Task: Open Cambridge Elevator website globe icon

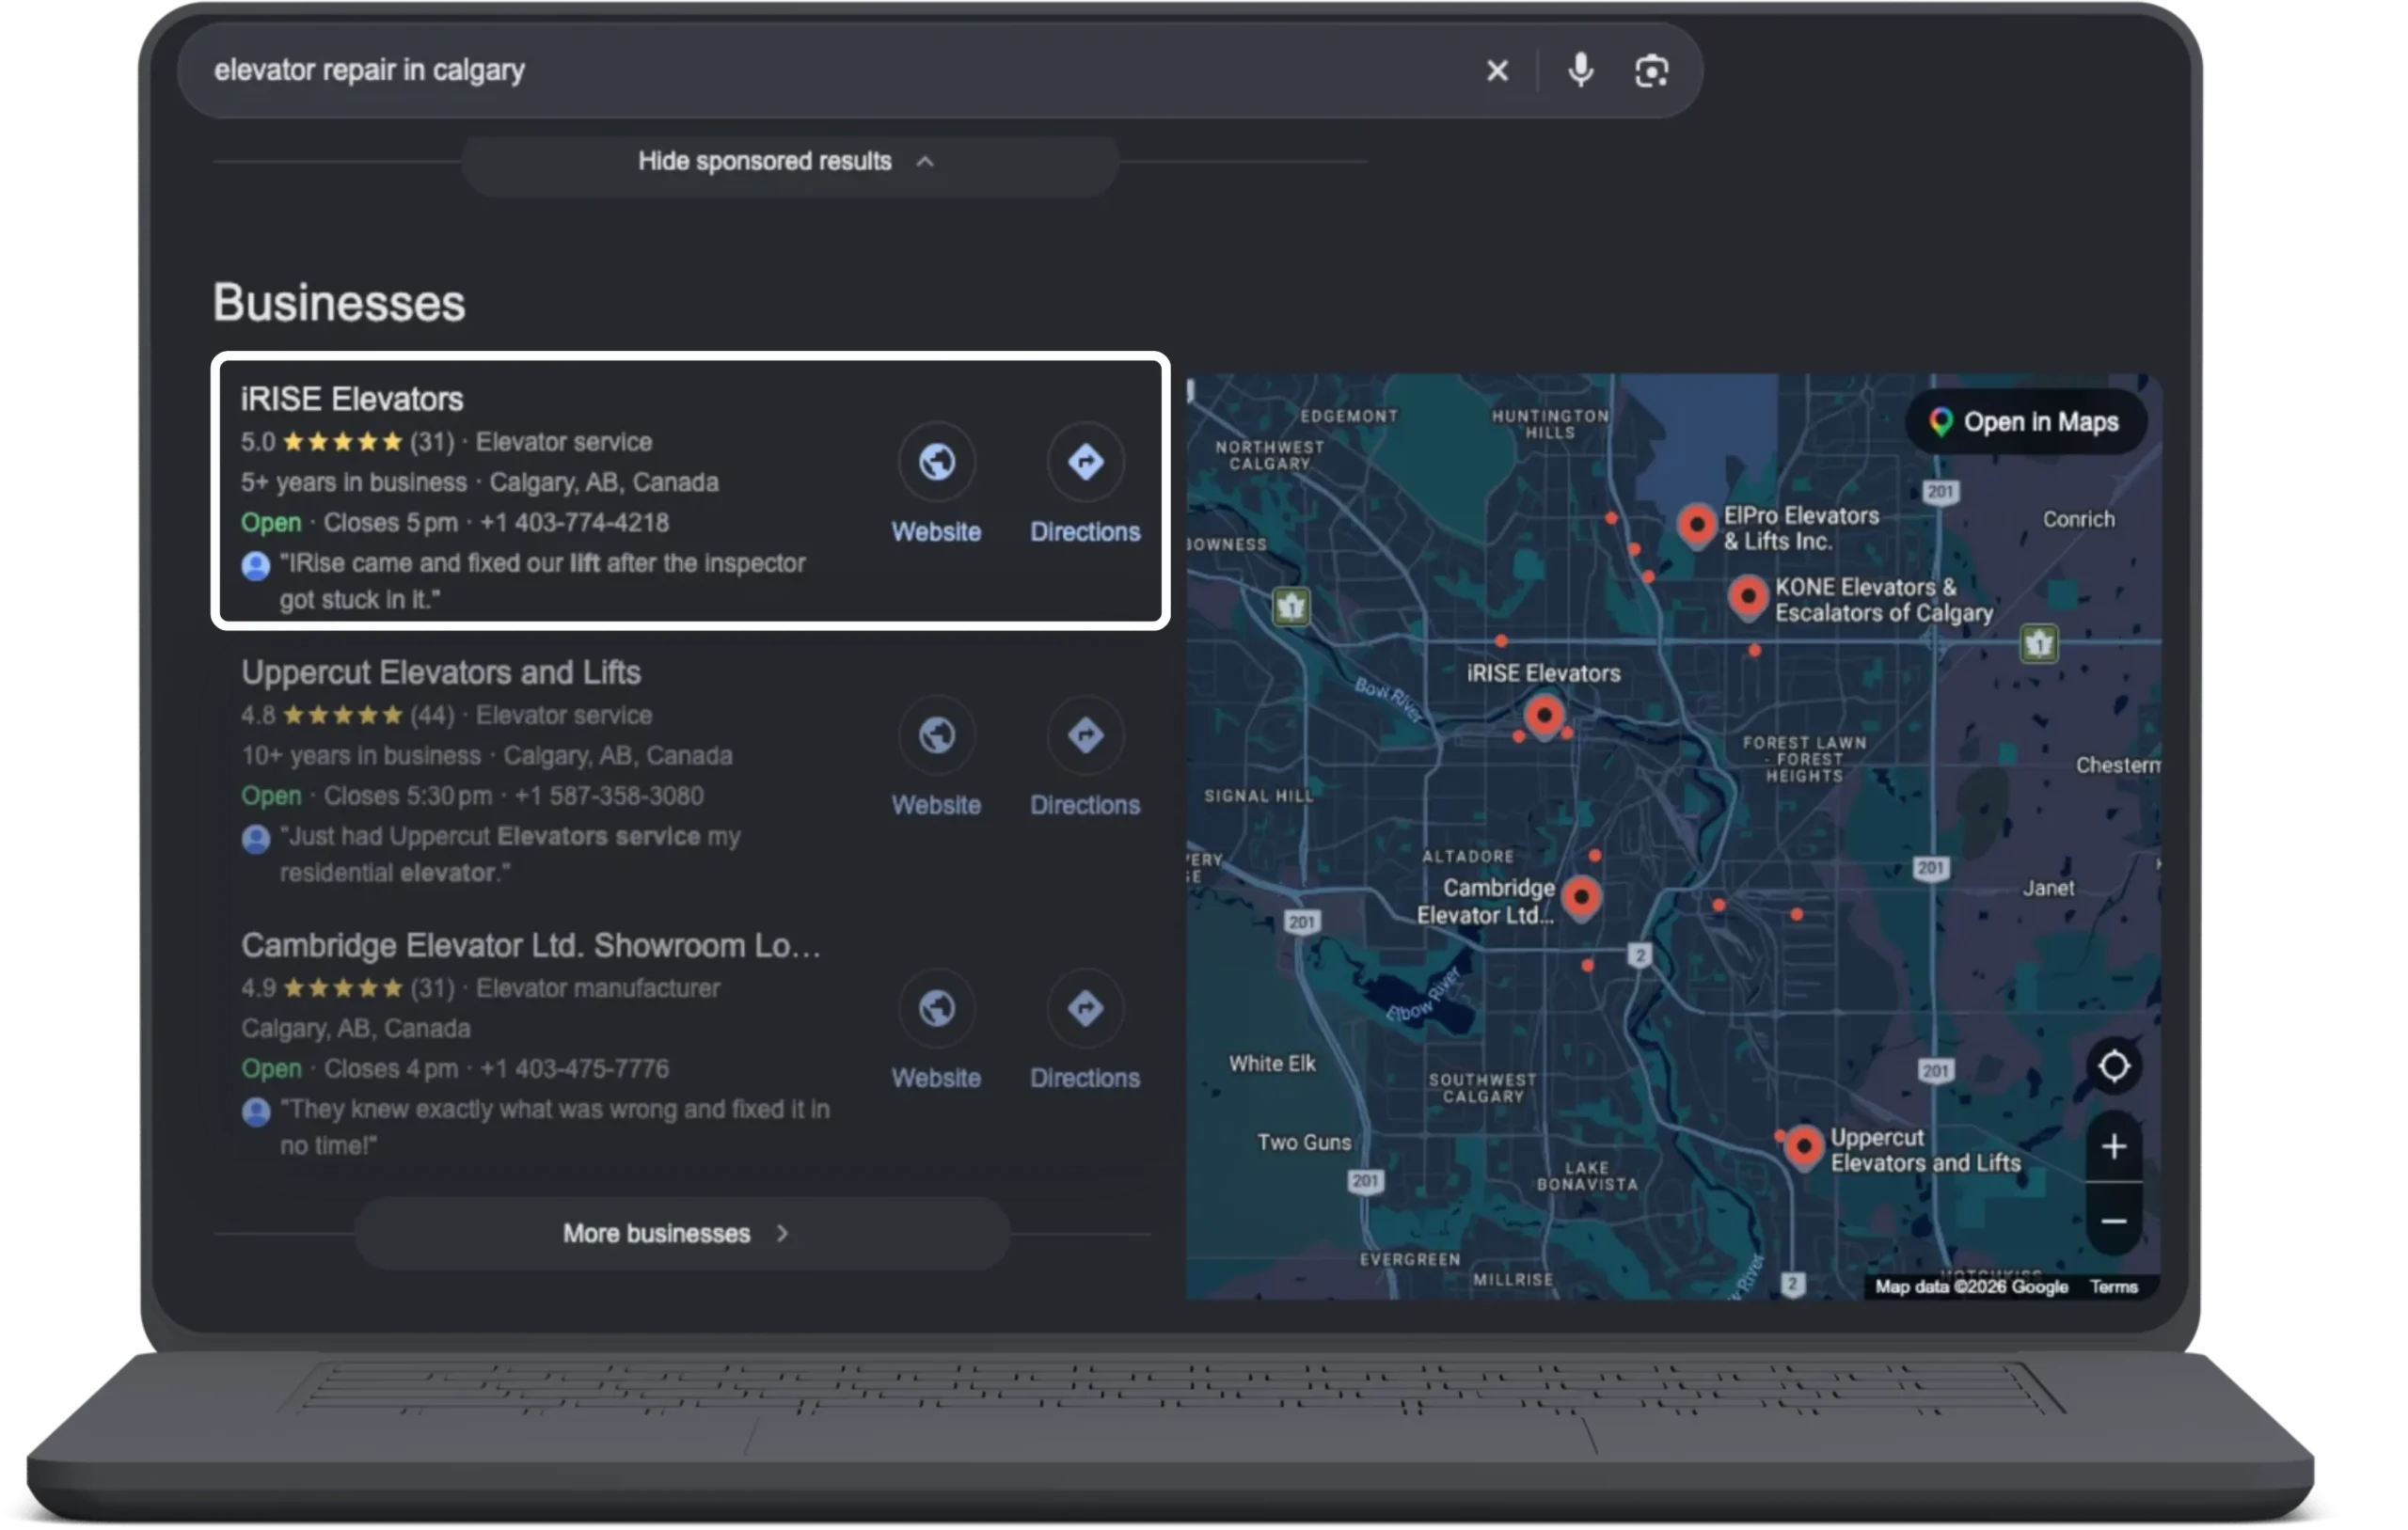Action: 936,1008
